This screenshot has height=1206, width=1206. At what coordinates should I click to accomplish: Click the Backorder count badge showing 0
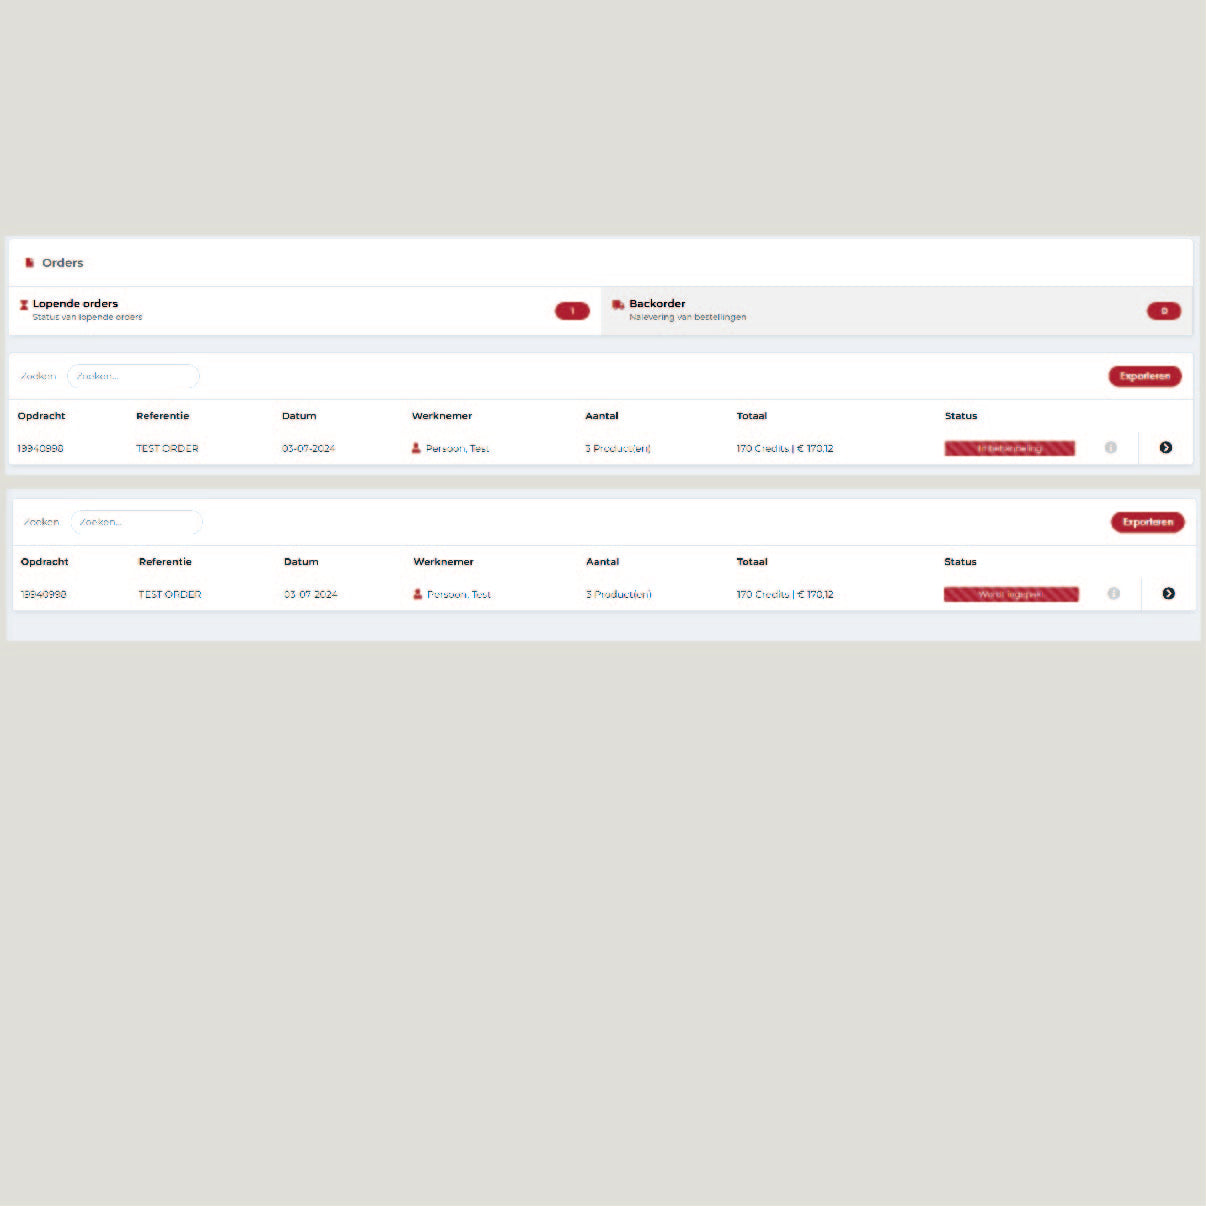click(1163, 311)
